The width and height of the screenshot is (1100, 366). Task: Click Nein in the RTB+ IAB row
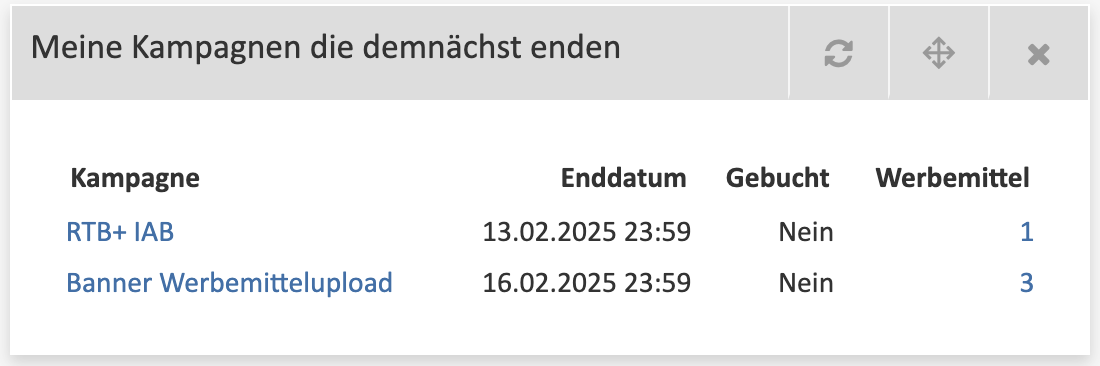pyautogui.click(x=806, y=231)
